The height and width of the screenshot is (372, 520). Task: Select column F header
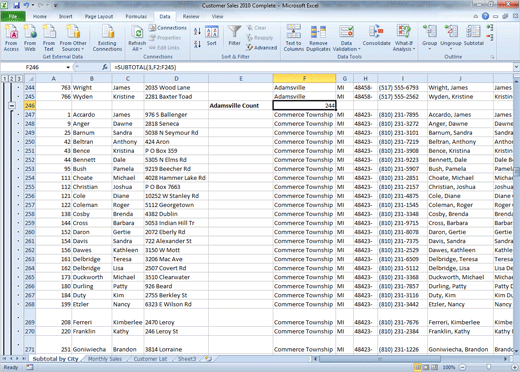304,79
